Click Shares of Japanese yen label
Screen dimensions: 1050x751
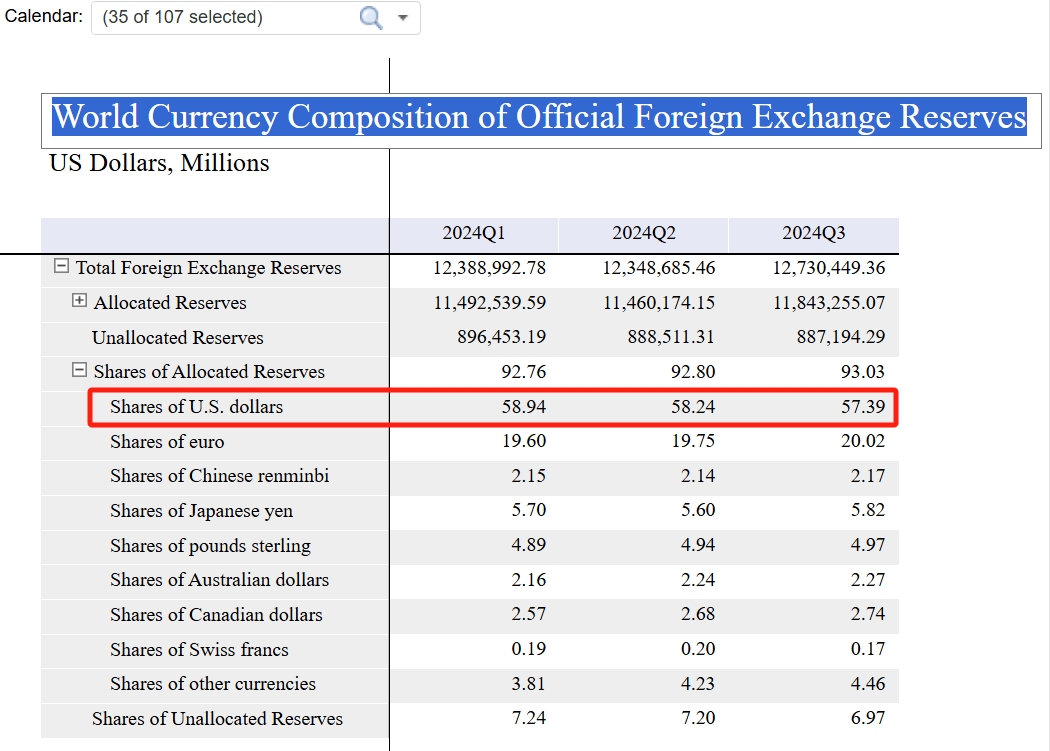tap(201, 511)
